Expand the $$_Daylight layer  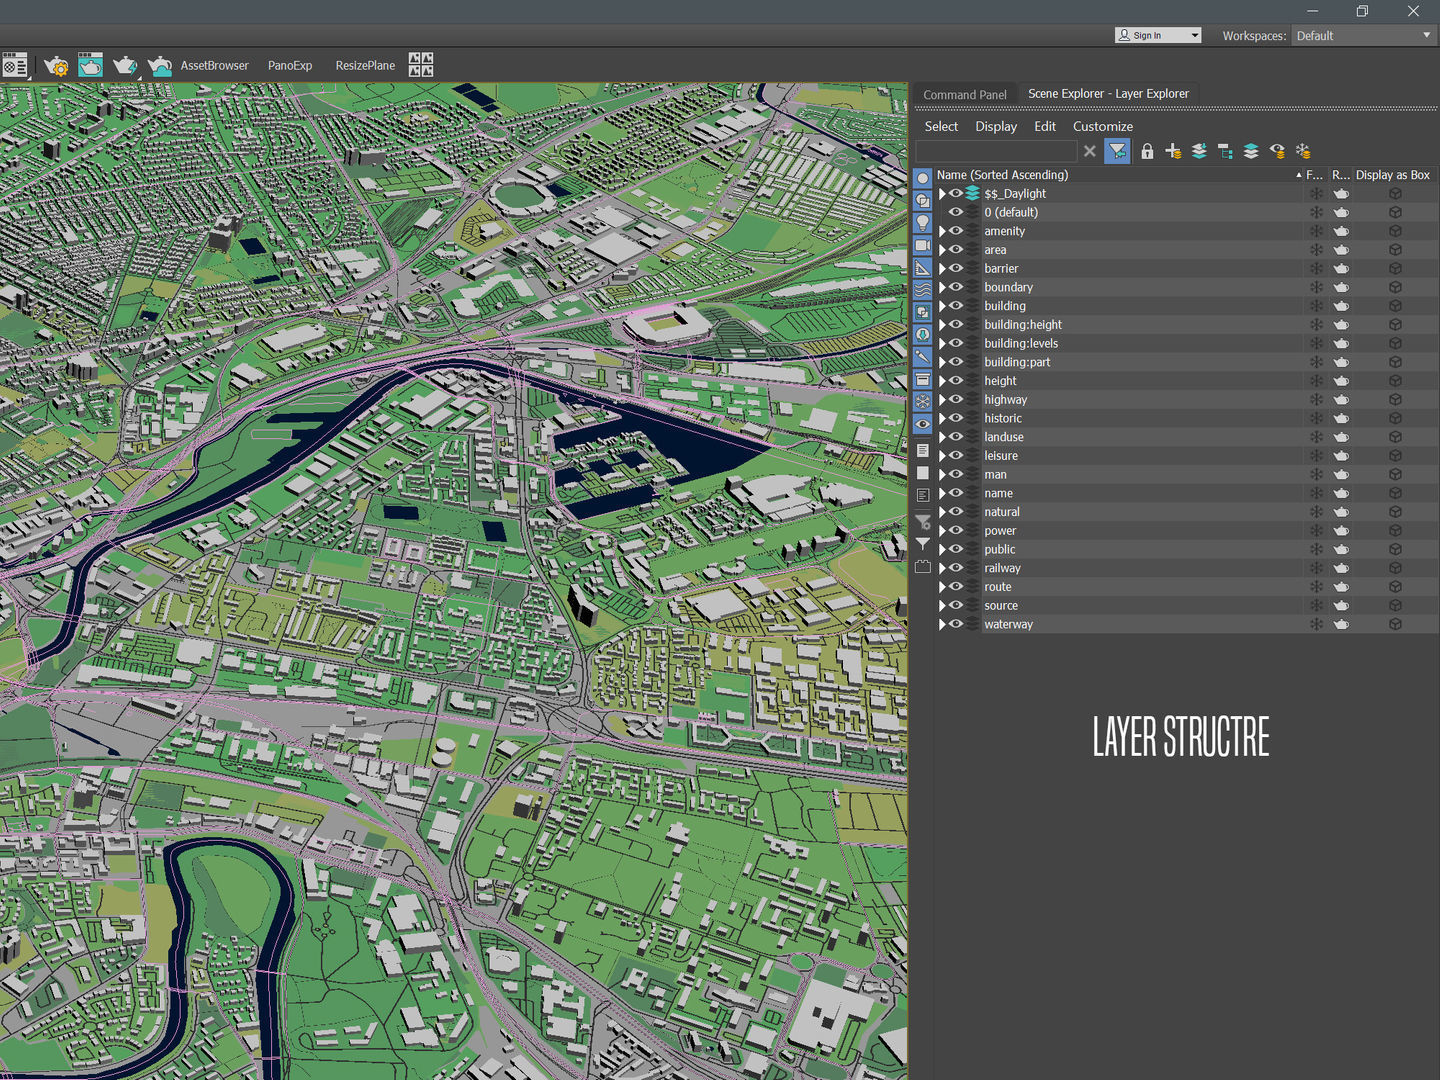(942, 193)
